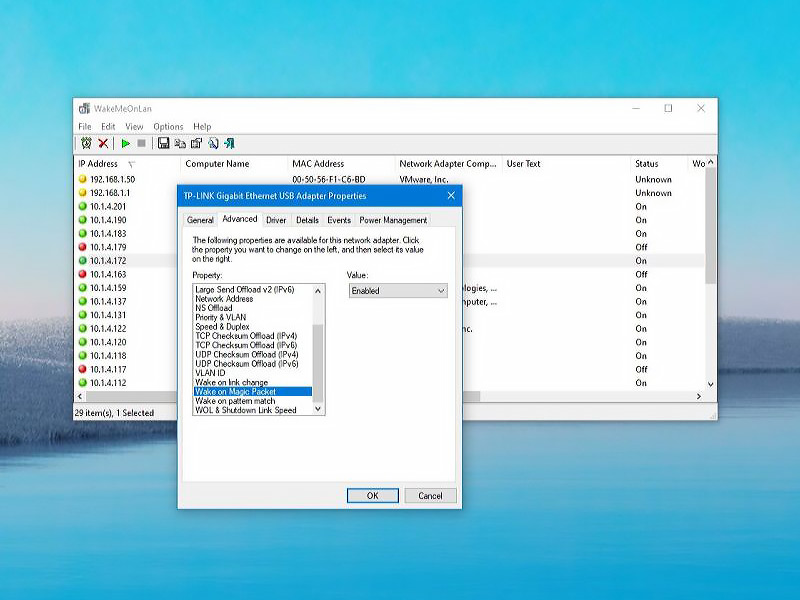
Task: Click the Exit toolbar icon
Action: [x=229, y=144]
